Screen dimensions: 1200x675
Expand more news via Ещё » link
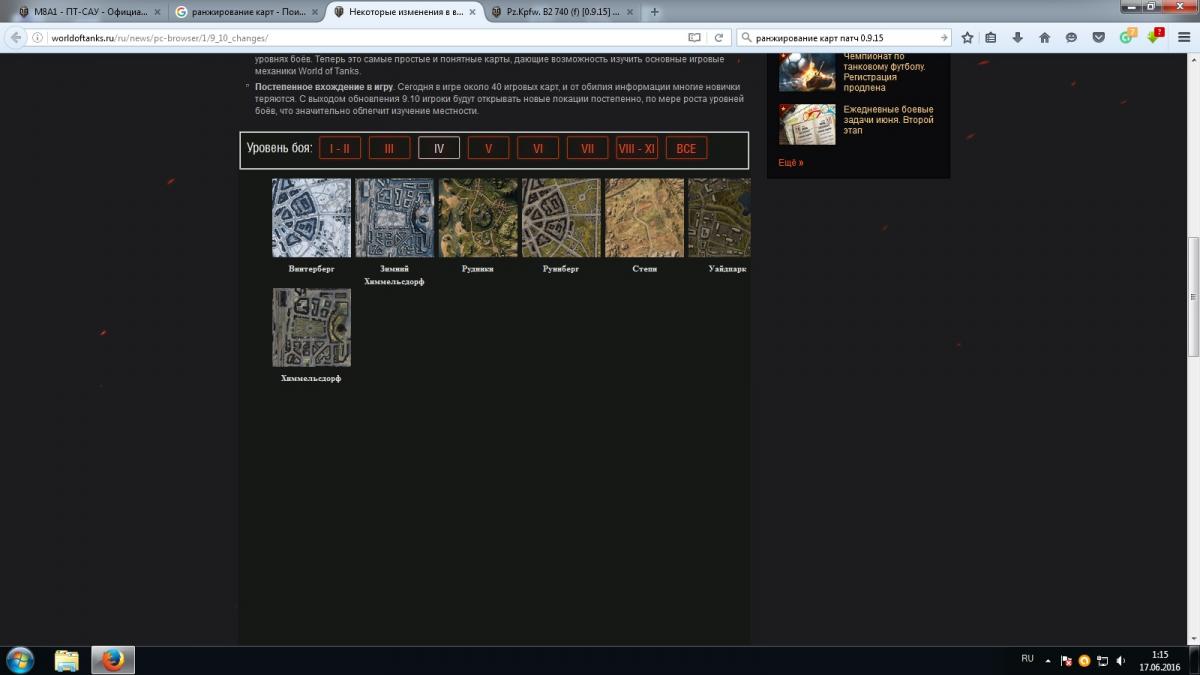click(x=790, y=162)
